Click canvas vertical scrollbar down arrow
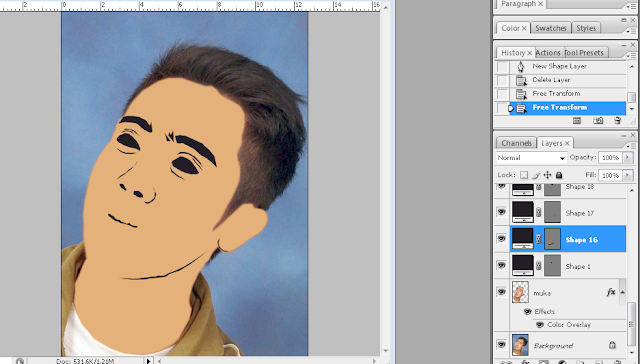The height and width of the screenshot is (364, 640). click(386, 351)
